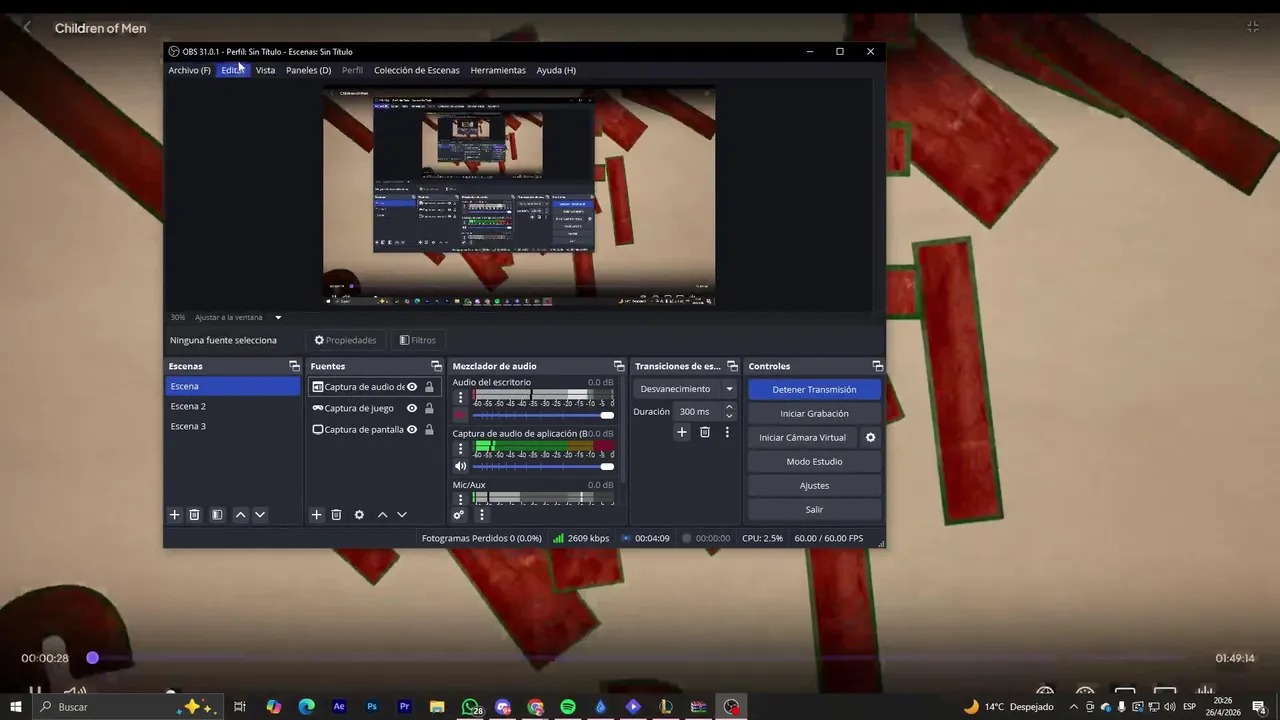Click Salir to exit OBS
1280x720 pixels.
(814, 509)
